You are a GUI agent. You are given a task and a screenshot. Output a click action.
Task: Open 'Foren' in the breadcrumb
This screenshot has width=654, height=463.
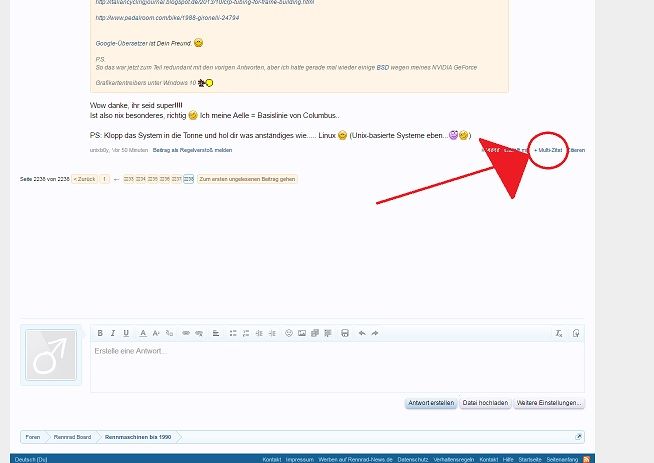click(x=33, y=437)
